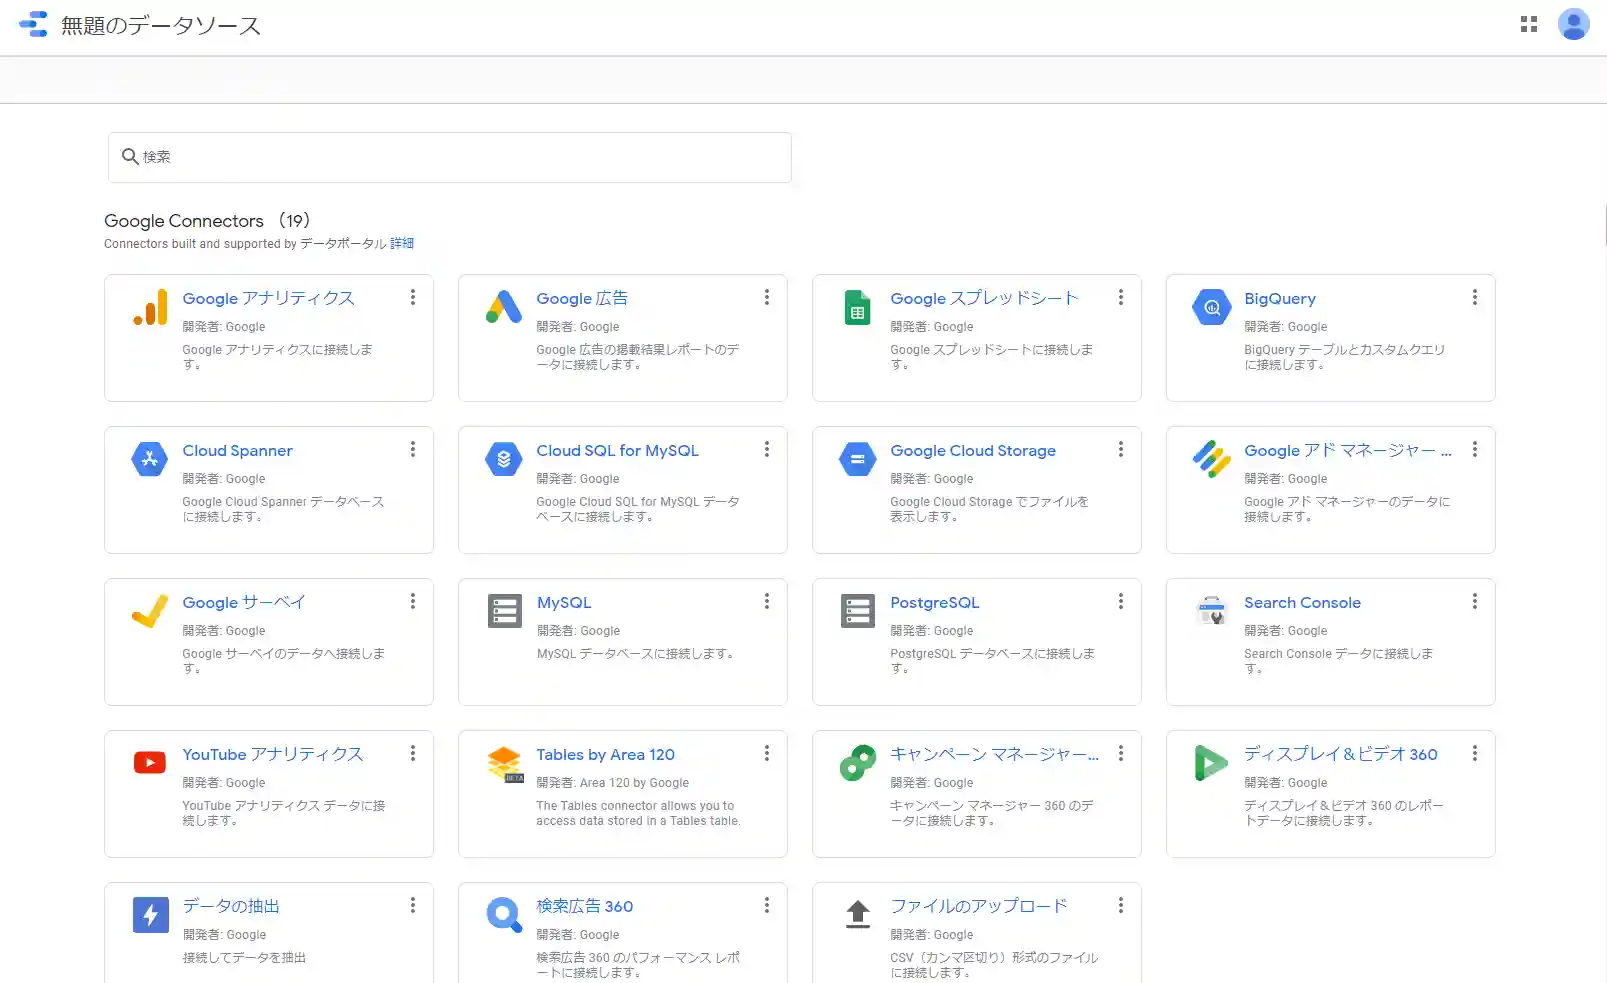Screen dimensions: 1607x983
Task: Open more options for データの抽出
Action: click(x=412, y=906)
